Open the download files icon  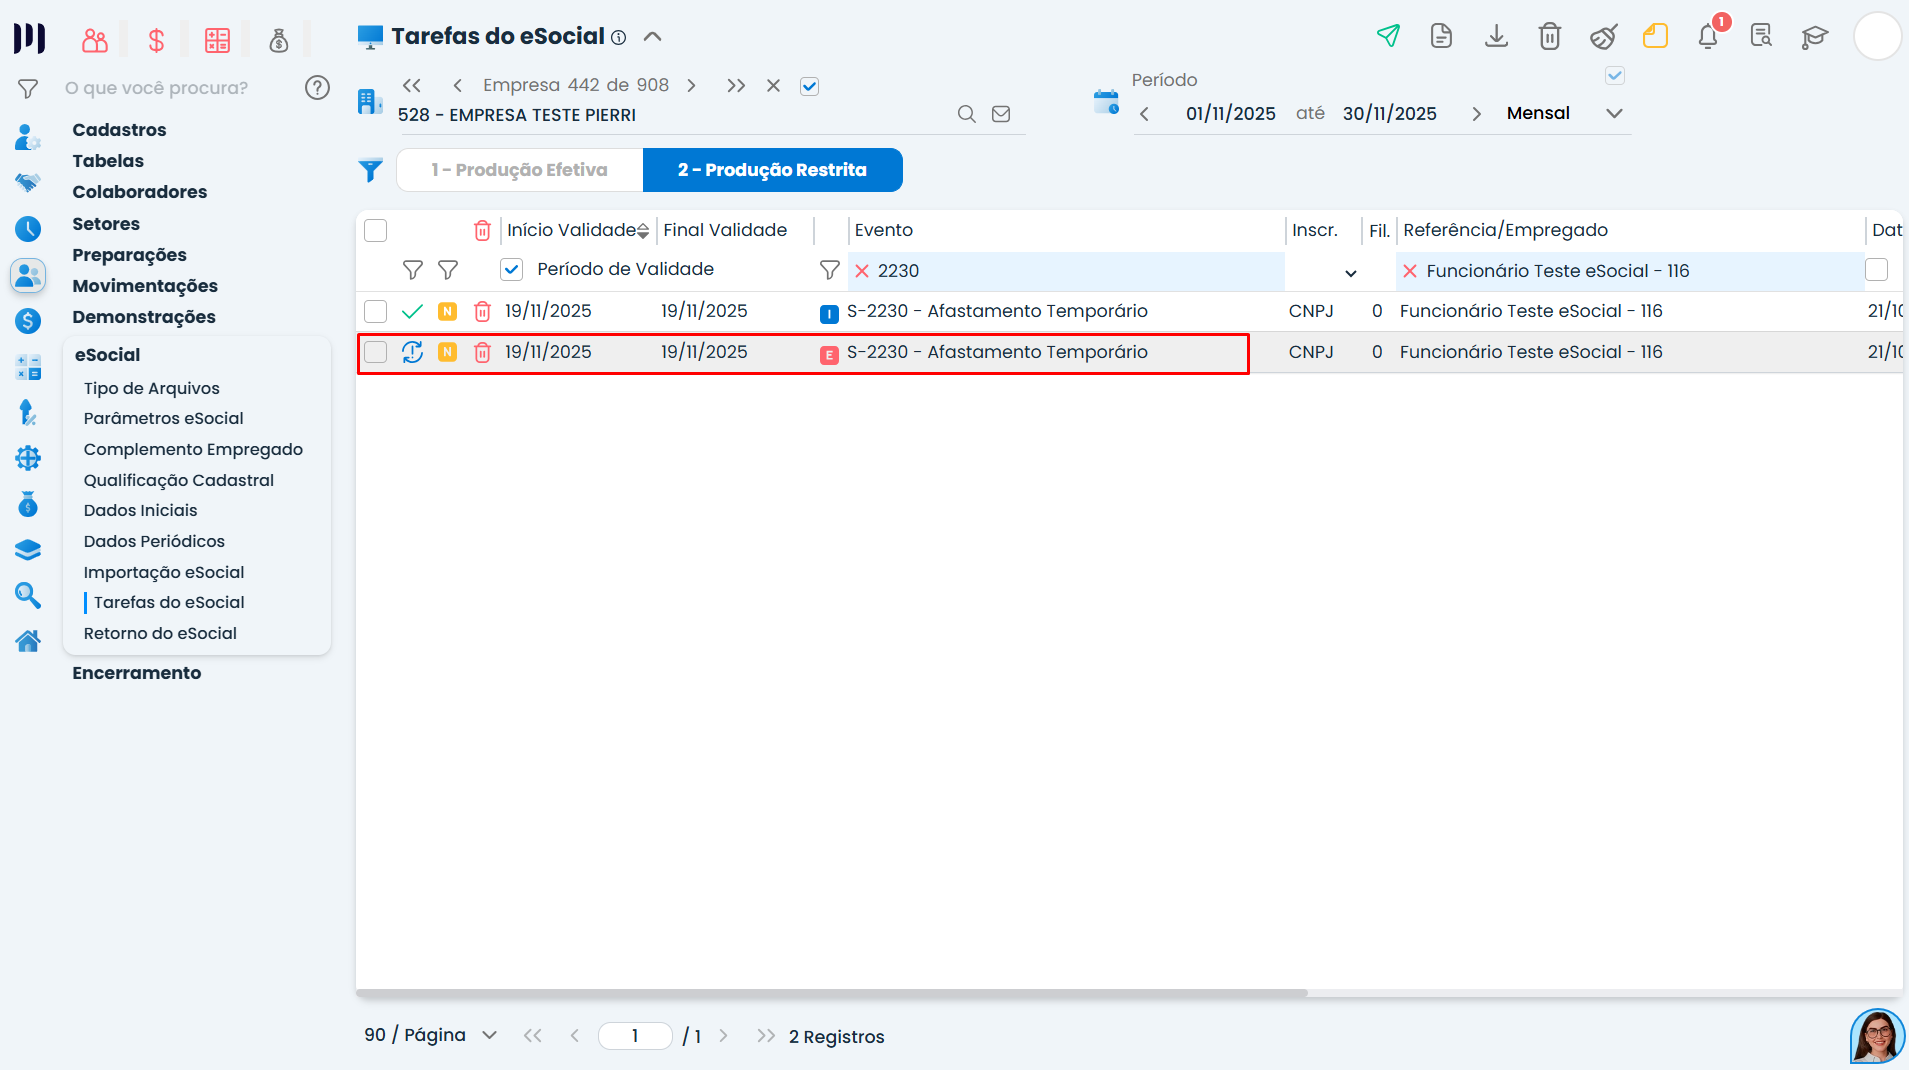pyautogui.click(x=1495, y=35)
